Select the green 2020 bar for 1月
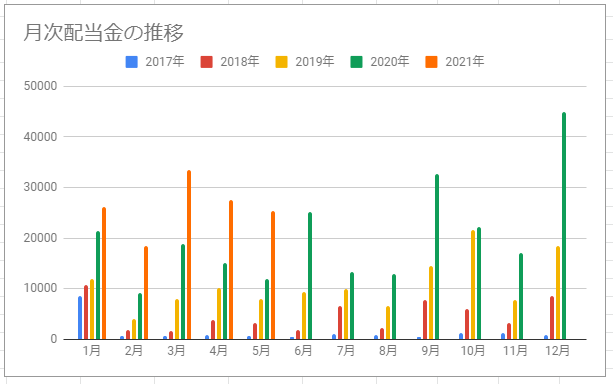Screen dimensions: 613x384 pyautogui.click(x=98, y=285)
